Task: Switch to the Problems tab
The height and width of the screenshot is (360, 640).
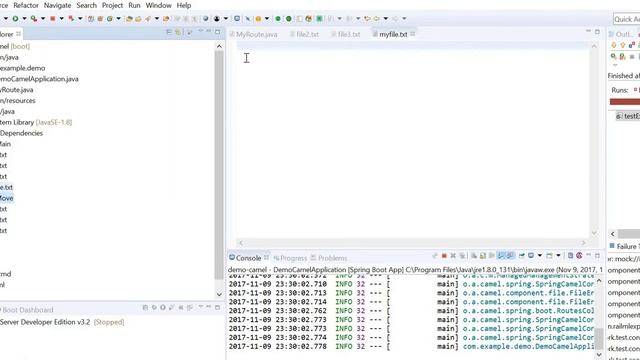Action: coord(329,258)
